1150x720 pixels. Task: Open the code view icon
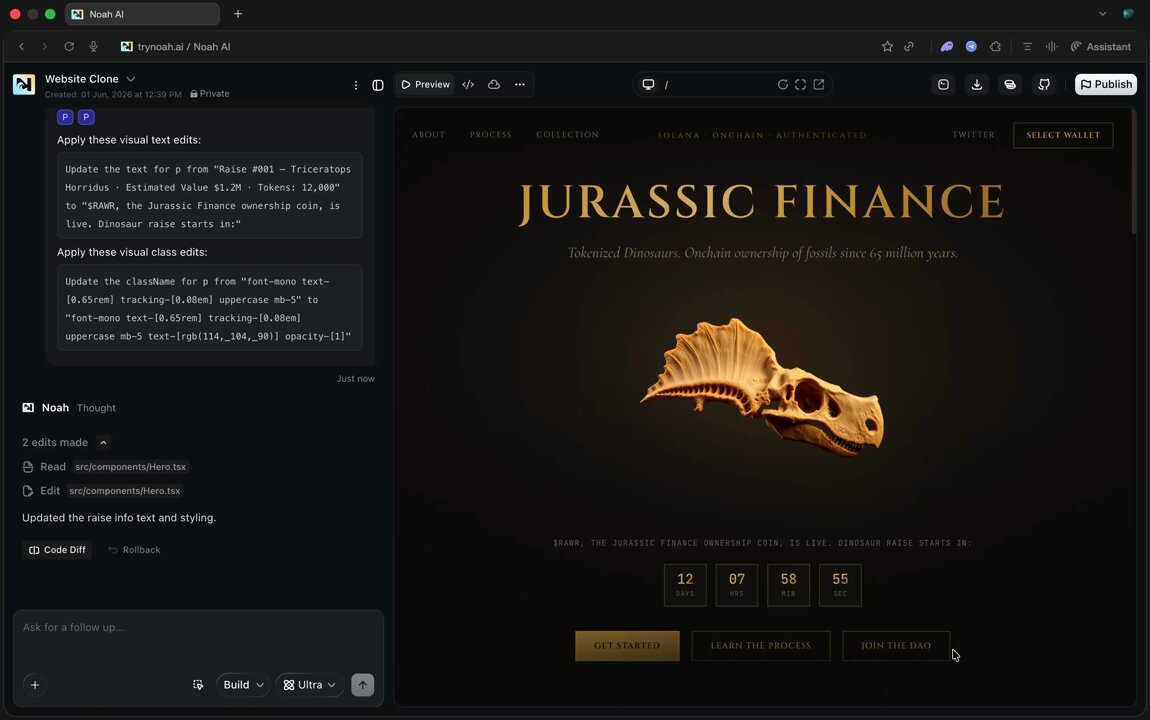[468, 84]
